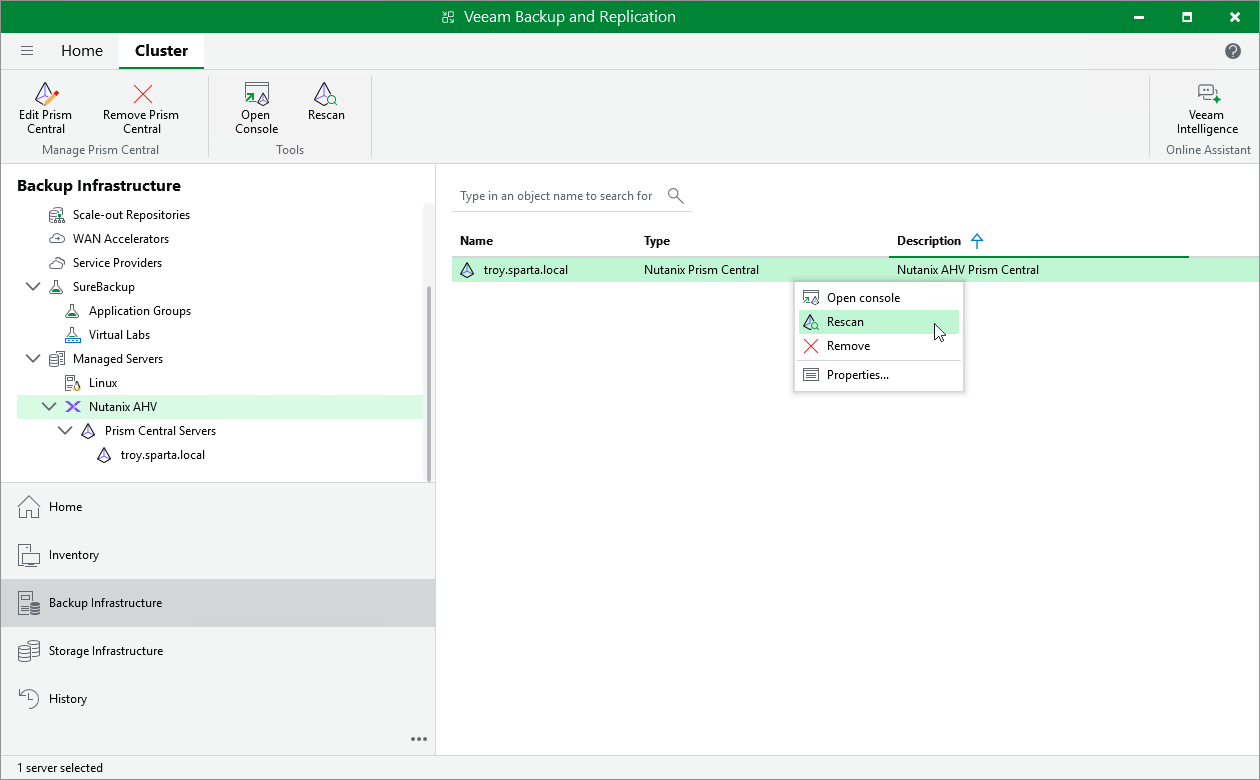1260x780 pixels.
Task: Open the hamburger main menu icon
Action: (27, 51)
